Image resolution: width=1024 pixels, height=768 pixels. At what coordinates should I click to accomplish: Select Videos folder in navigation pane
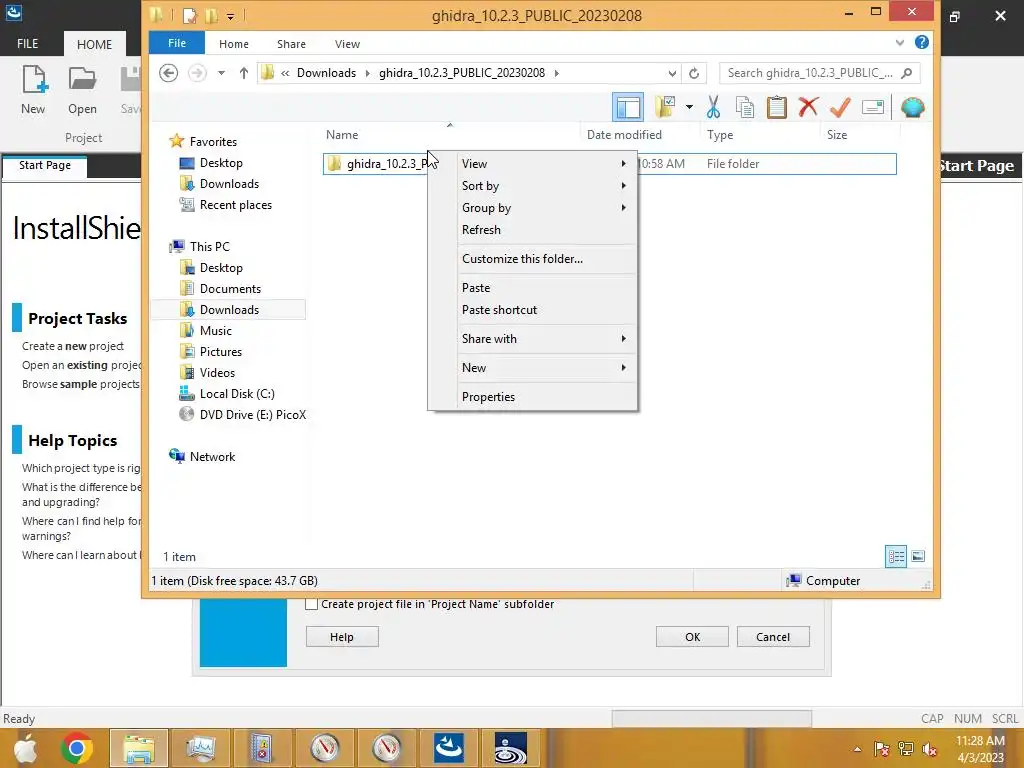coord(217,373)
